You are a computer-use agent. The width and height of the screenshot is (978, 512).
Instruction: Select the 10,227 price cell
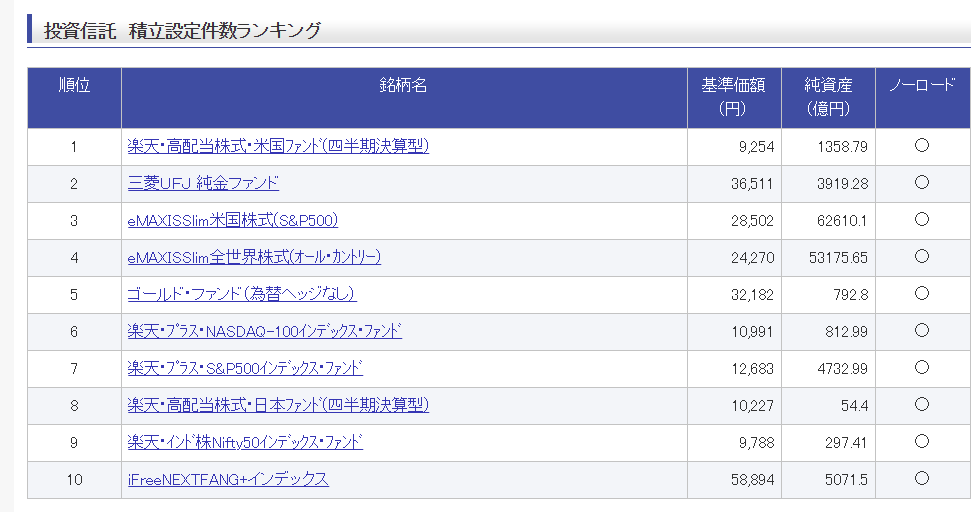(734, 406)
